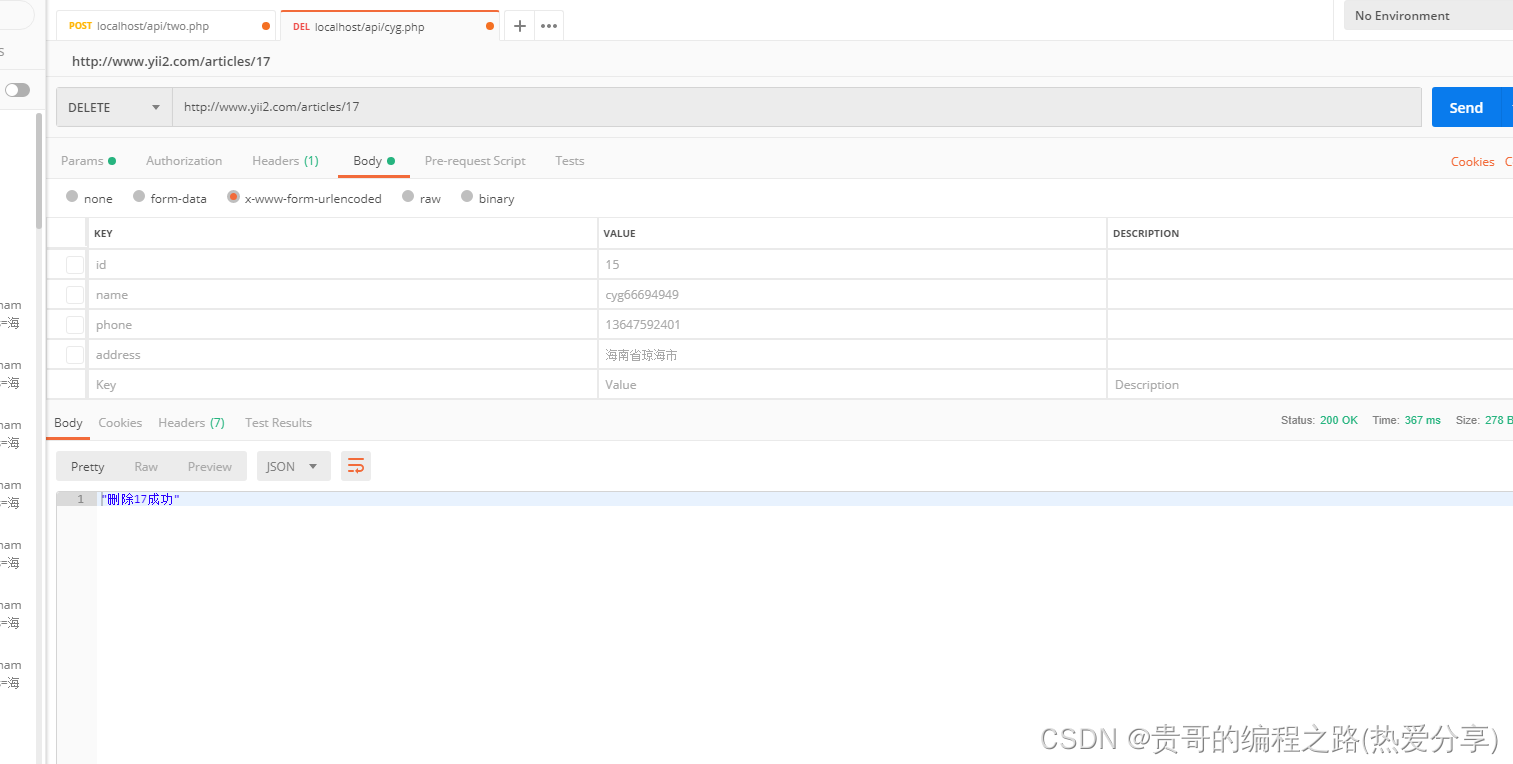Check the name parameter row checkbox

[75, 295]
